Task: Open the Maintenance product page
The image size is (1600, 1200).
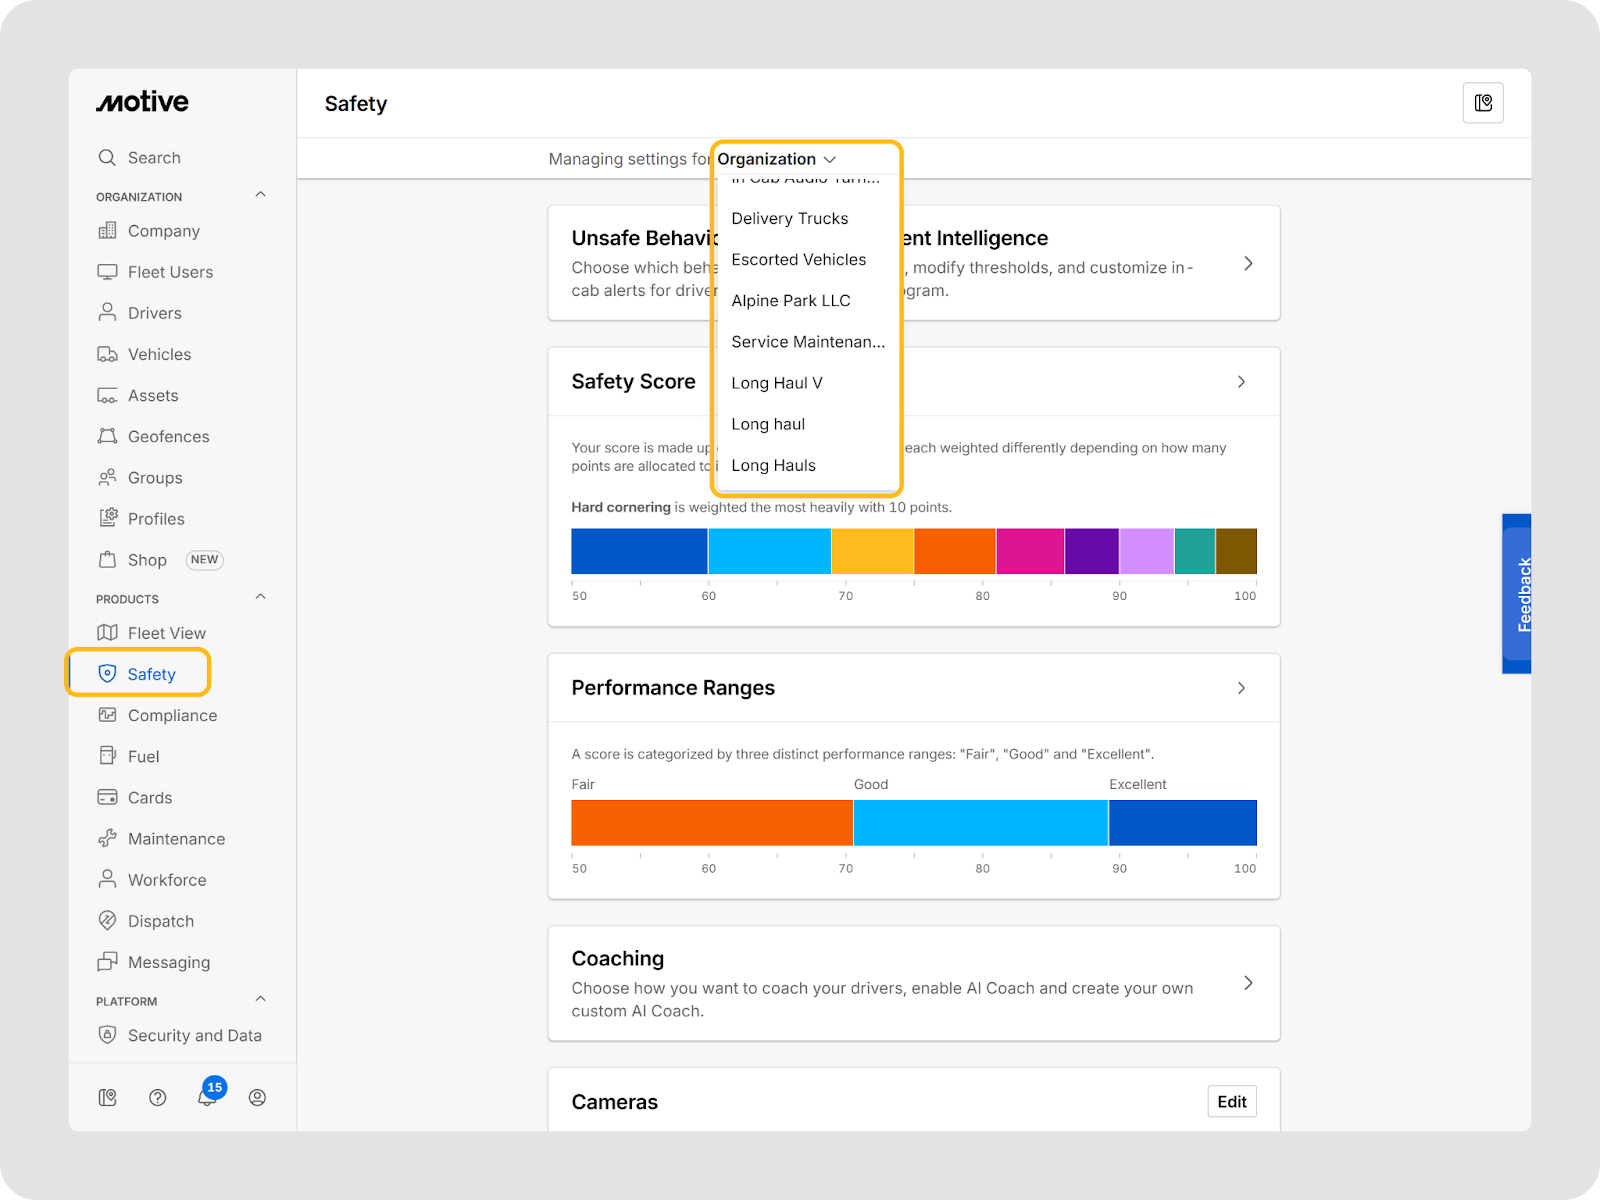Action: [x=176, y=839]
